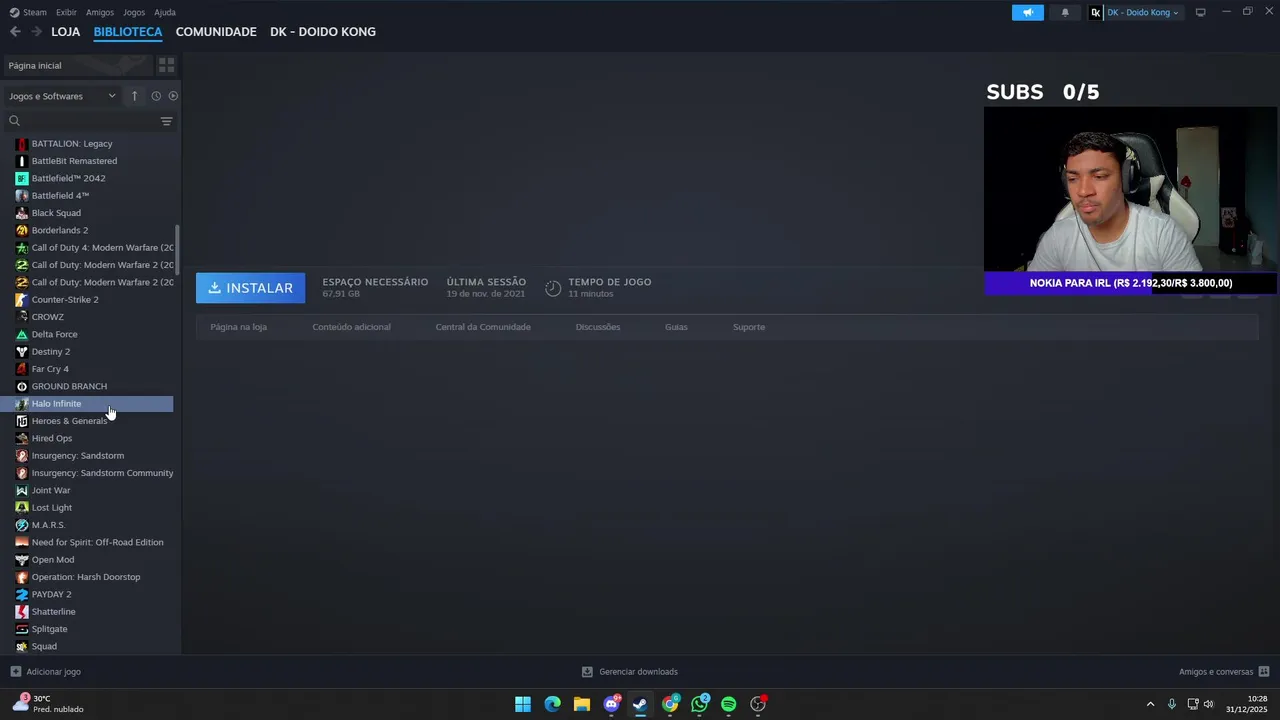Open Amigos e conversas

pyautogui.click(x=1224, y=672)
